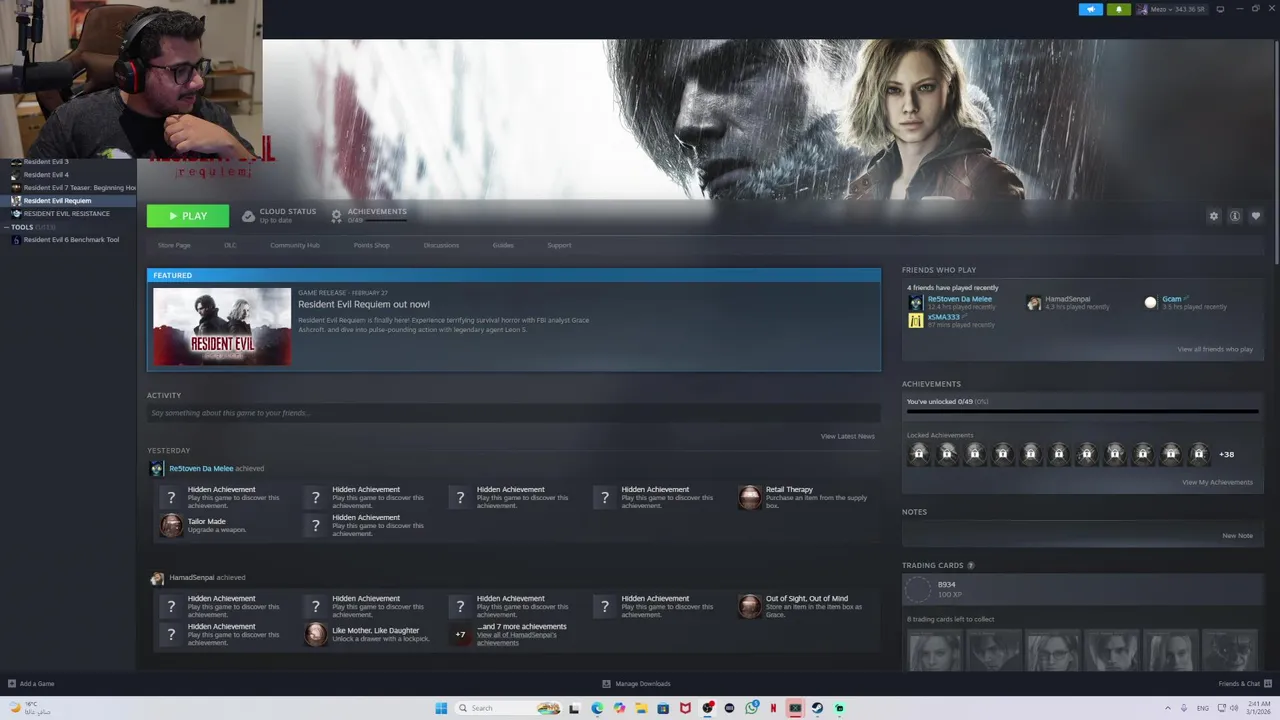The image size is (1280, 720).
Task: Click View all friends who play
Action: 1215,349
